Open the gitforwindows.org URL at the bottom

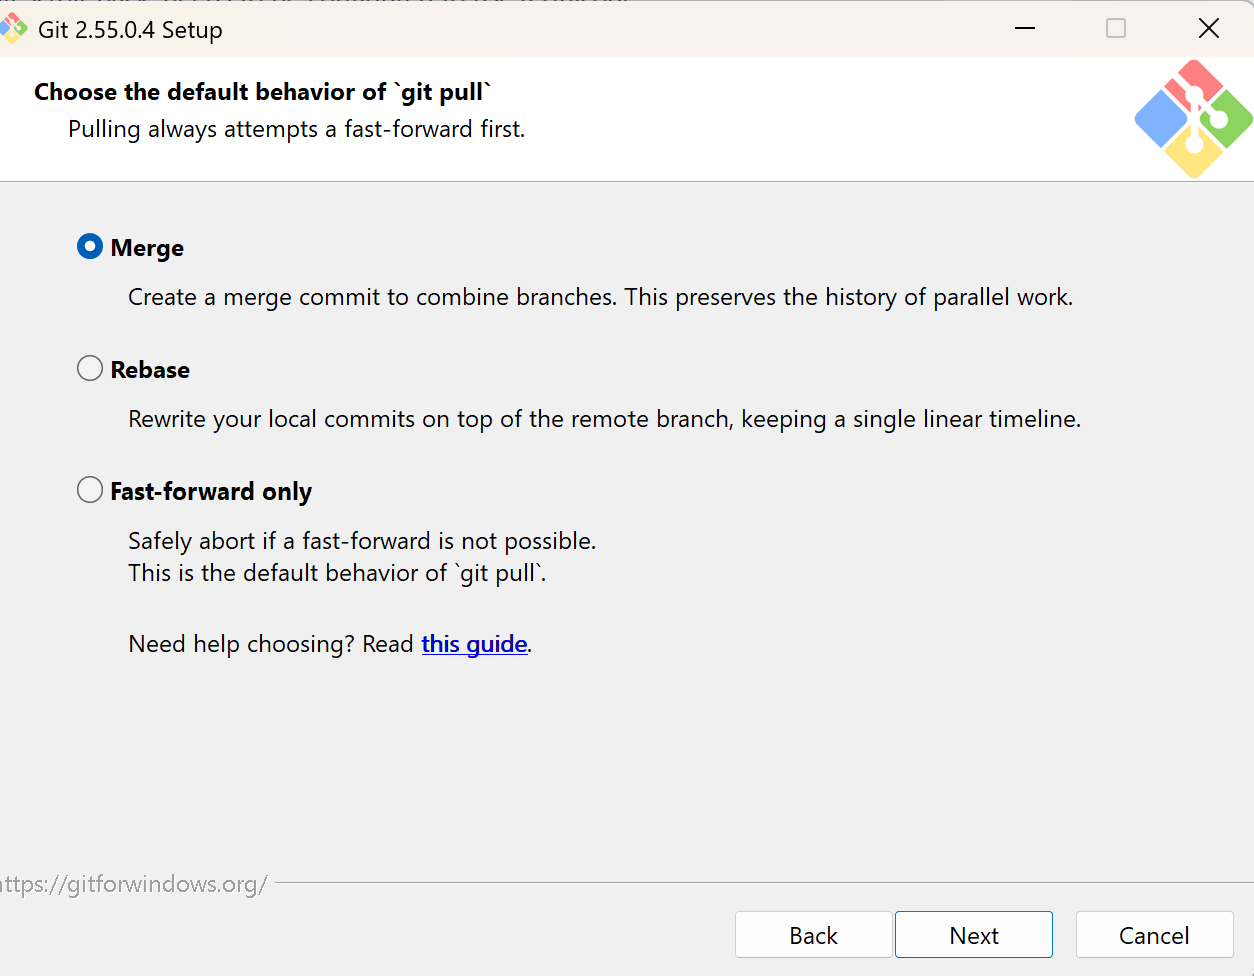[x=134, y=884]
